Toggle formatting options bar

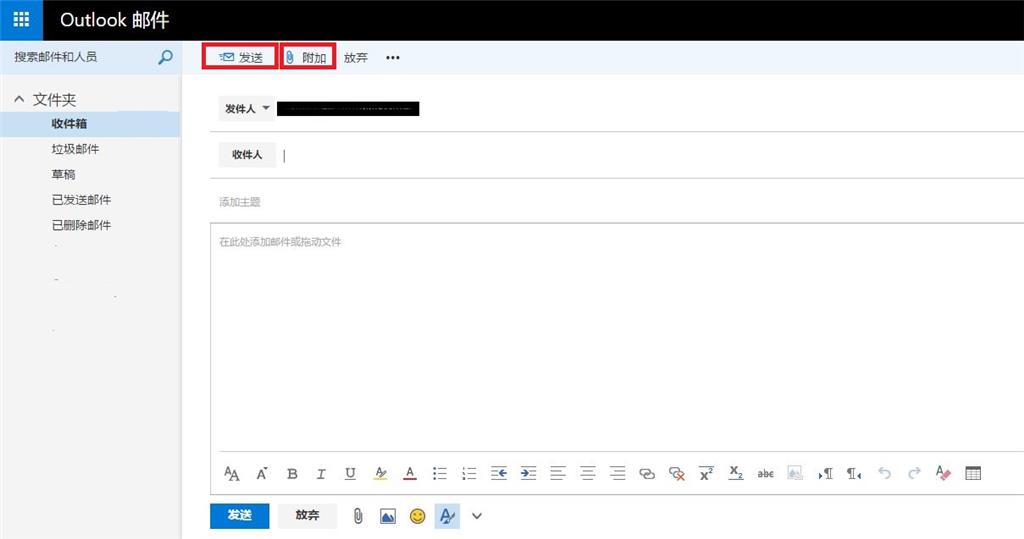tap(447, 516)
